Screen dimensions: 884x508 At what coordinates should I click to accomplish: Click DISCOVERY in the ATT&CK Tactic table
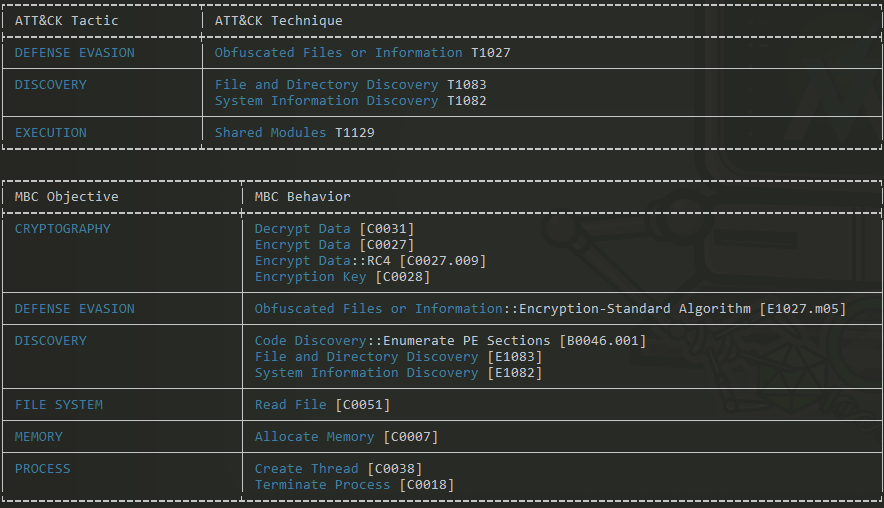pyautogui.click(x=51, y=85)
